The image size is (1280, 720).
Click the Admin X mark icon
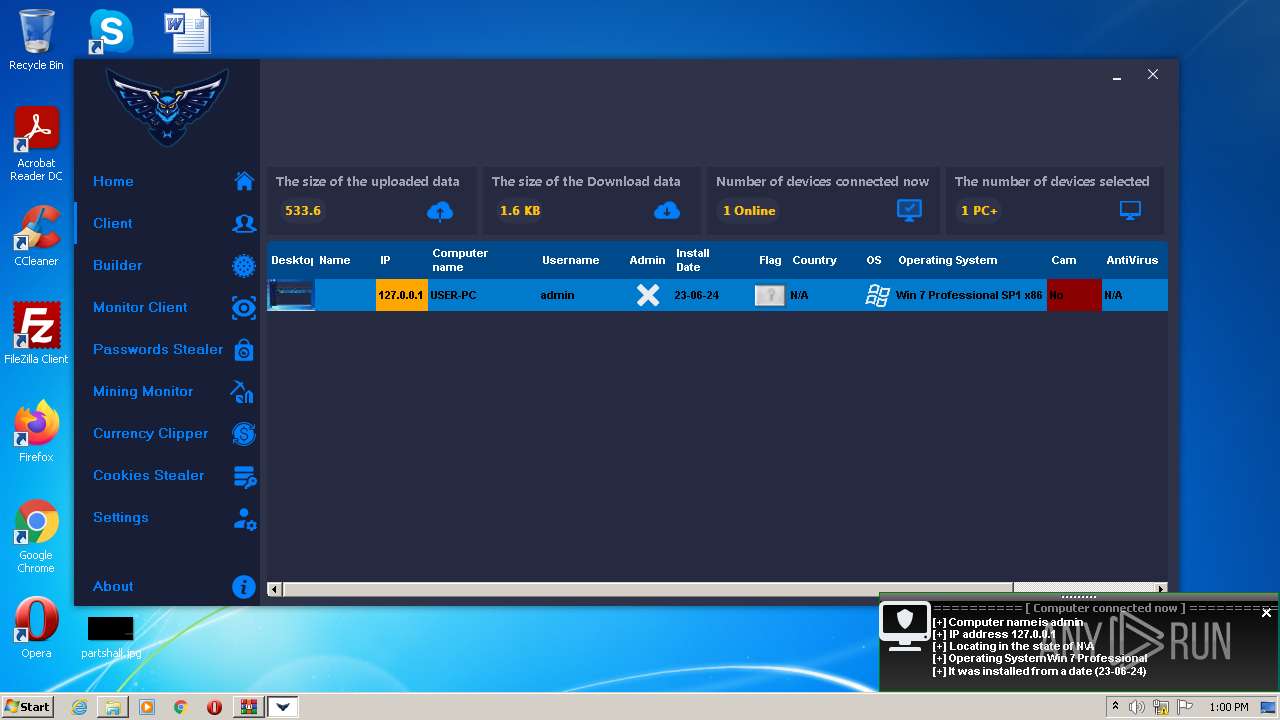point(648,295)
